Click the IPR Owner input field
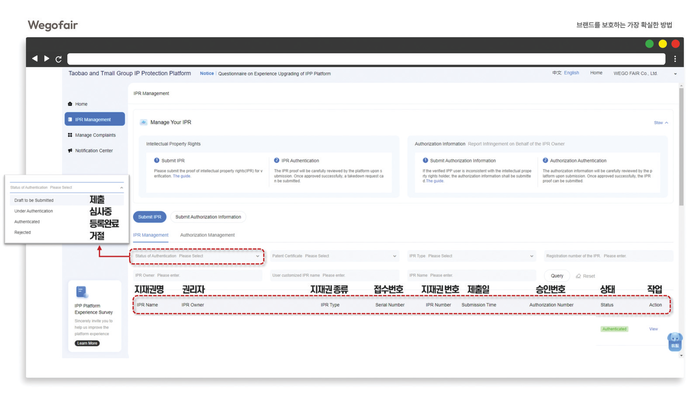 coord(197,275)
